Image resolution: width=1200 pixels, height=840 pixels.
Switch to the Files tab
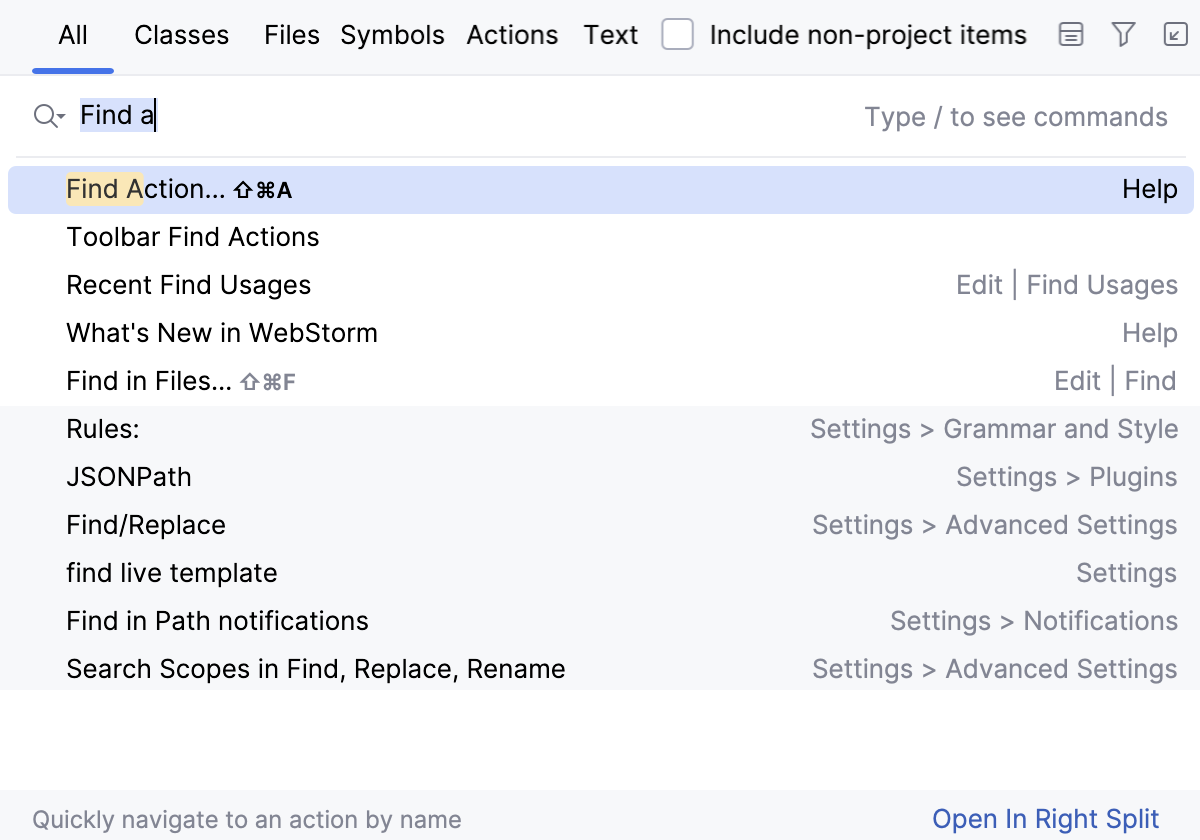click(292, 36)
